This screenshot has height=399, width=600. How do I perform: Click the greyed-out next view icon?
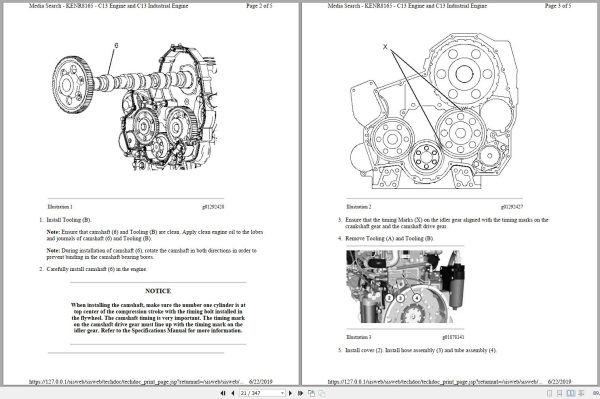(x=322, y=393)
